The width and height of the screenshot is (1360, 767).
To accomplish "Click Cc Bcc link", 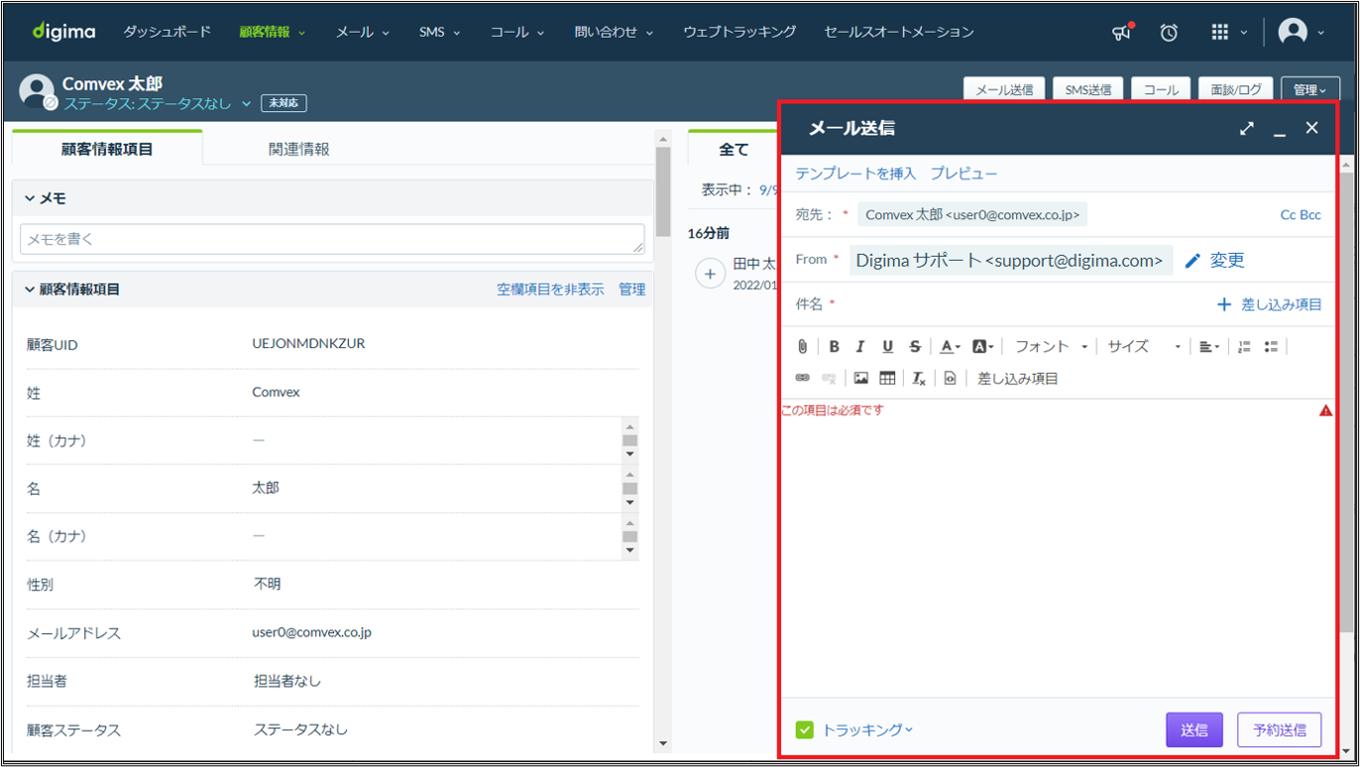I will [1300, 215].
